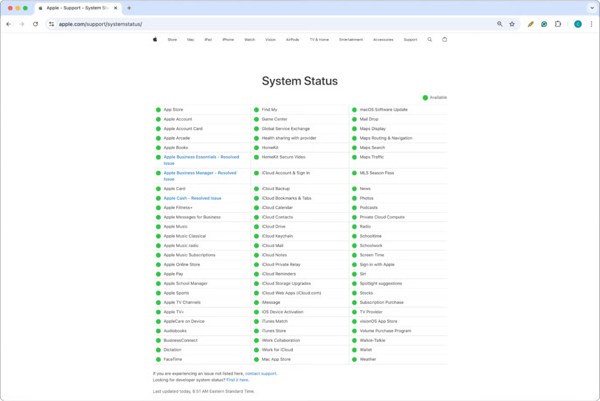The height and width of the screenshot is (401, 600).
Task: Open Apple Cash Resolved Issue link
Action: click(x=192, y=198)
